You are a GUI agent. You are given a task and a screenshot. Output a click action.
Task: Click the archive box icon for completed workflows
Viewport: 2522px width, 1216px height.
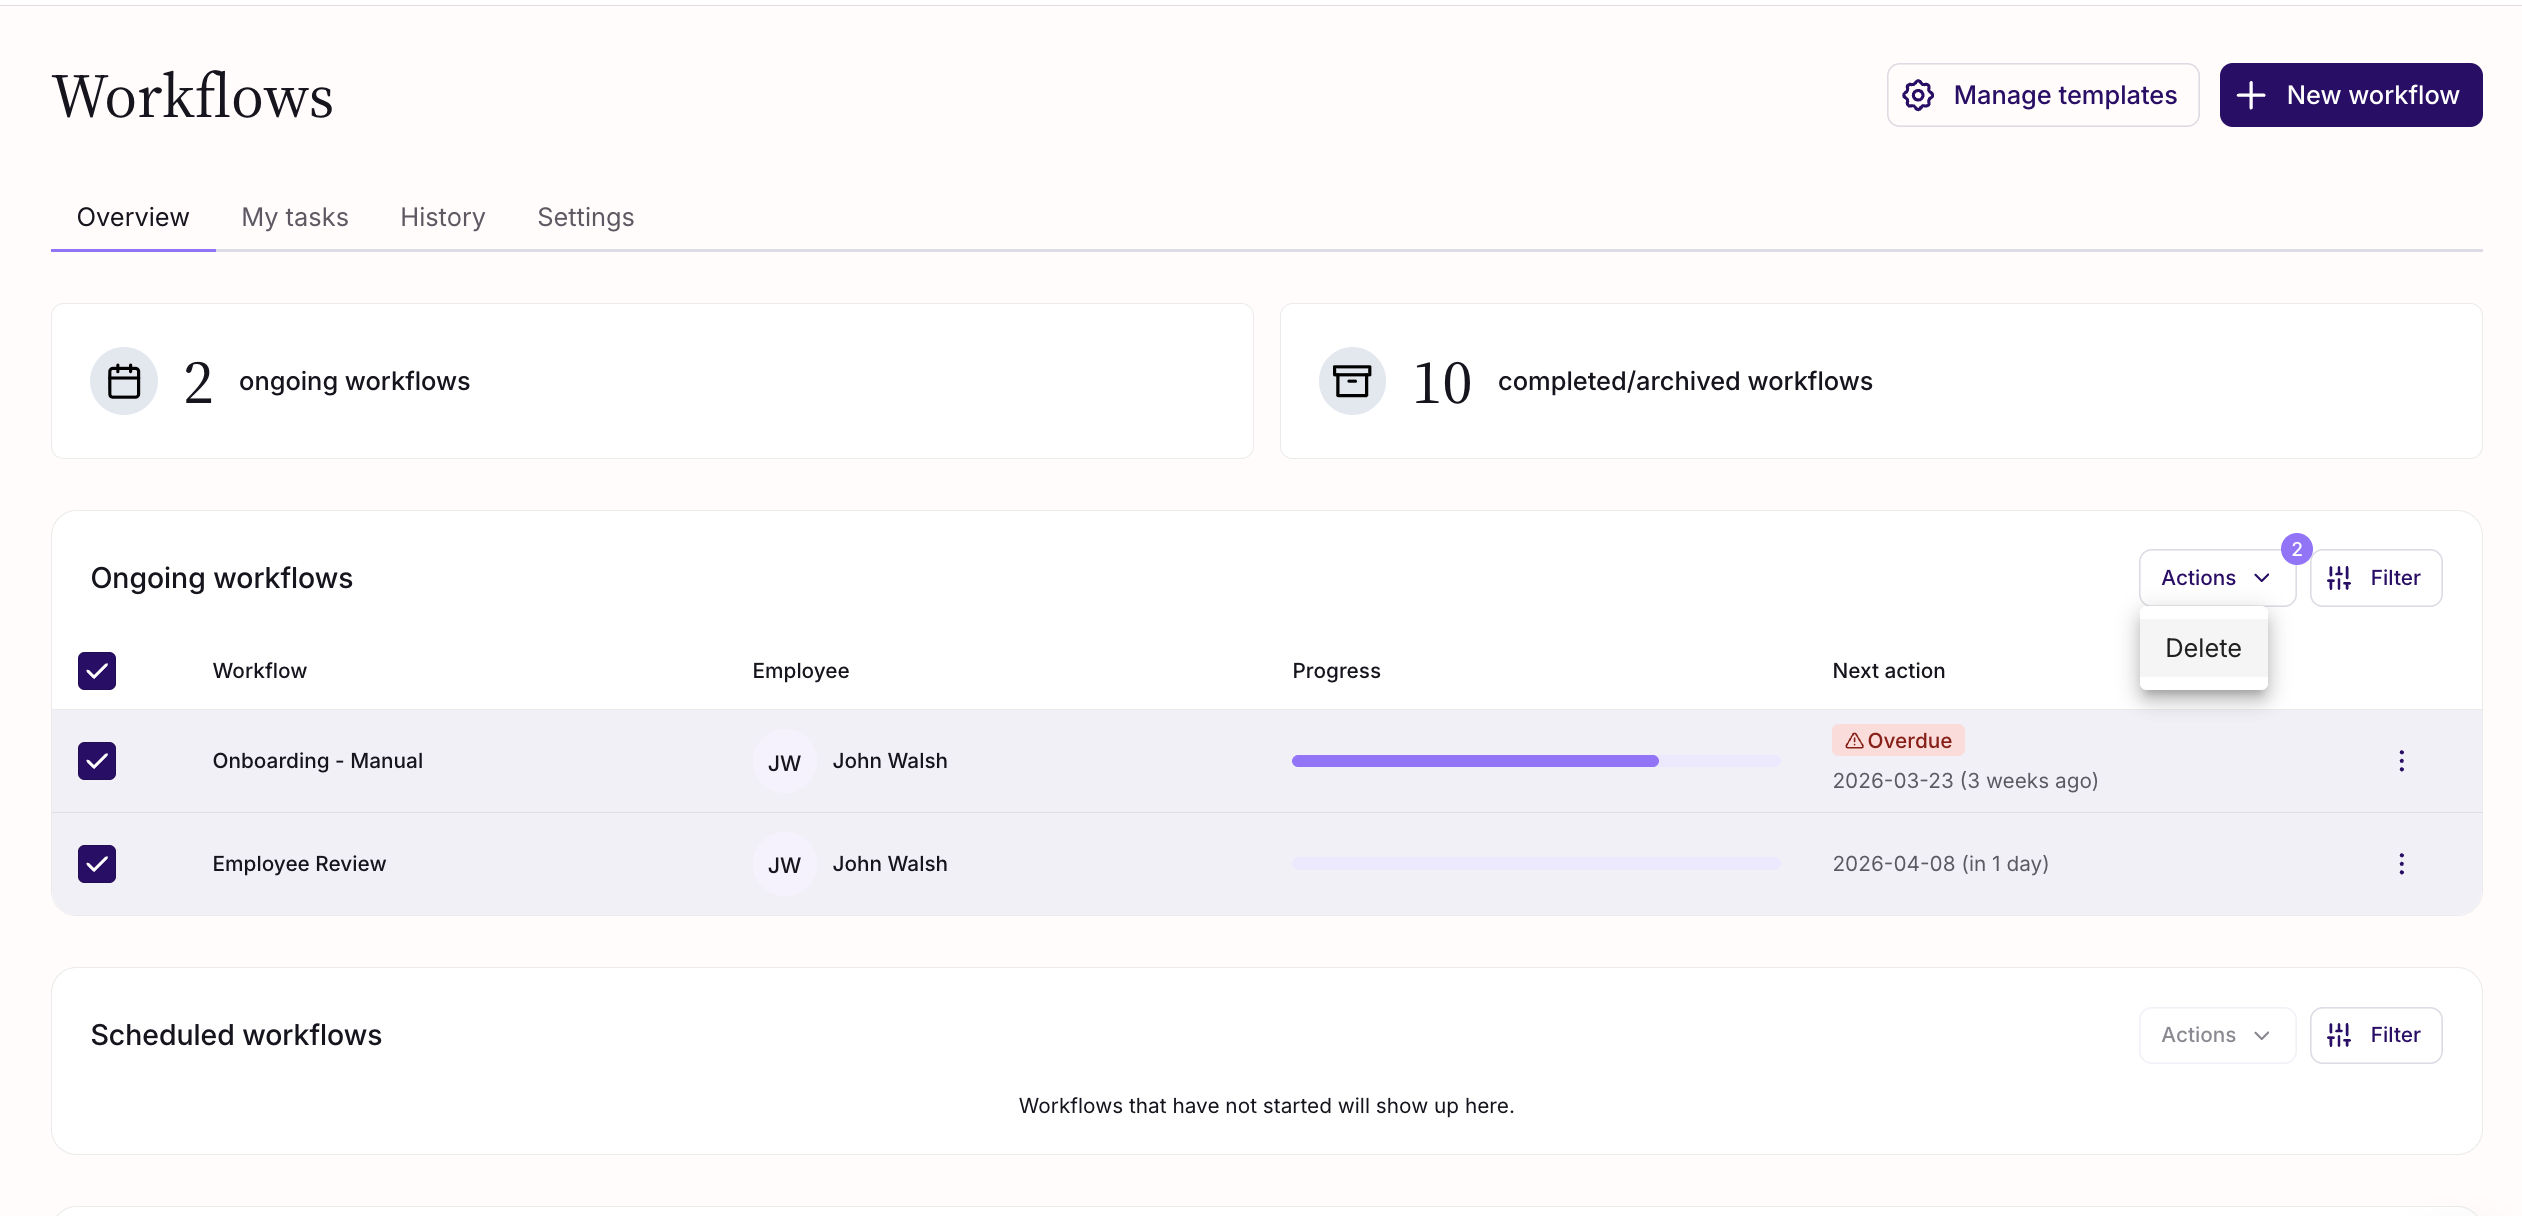click(1352, 381)
